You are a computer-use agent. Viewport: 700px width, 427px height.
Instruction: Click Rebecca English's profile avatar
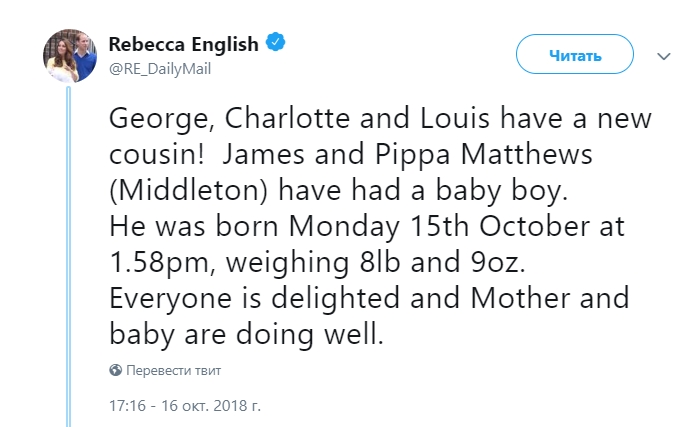tap(69, 55)
